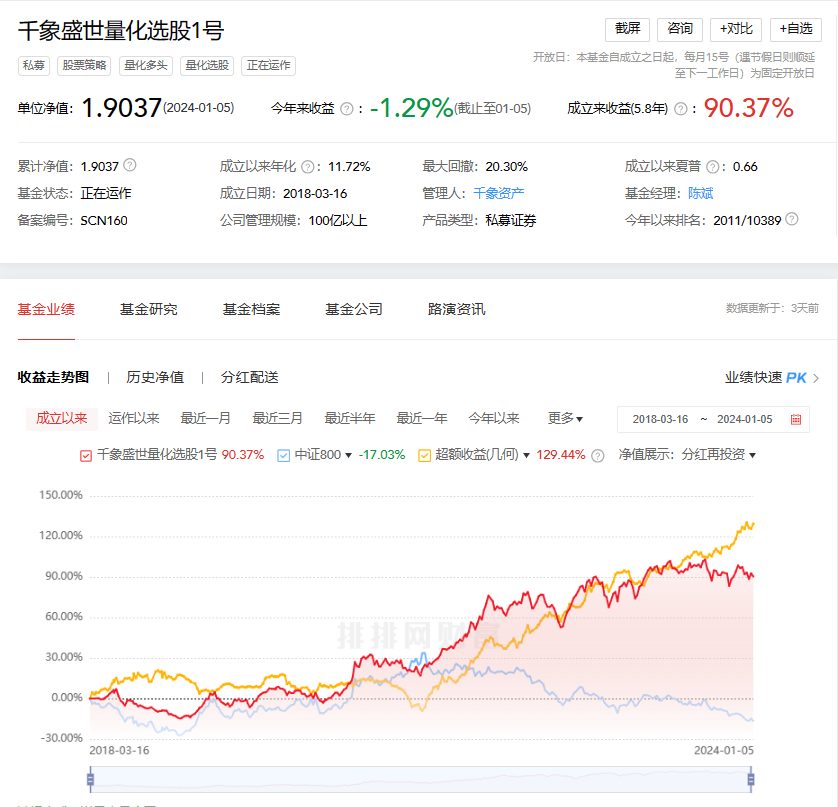This screenshot has height=807, width=838.
Task: Select the 最近半年 period
Action: pyautogui.click(x=350, y=418)
